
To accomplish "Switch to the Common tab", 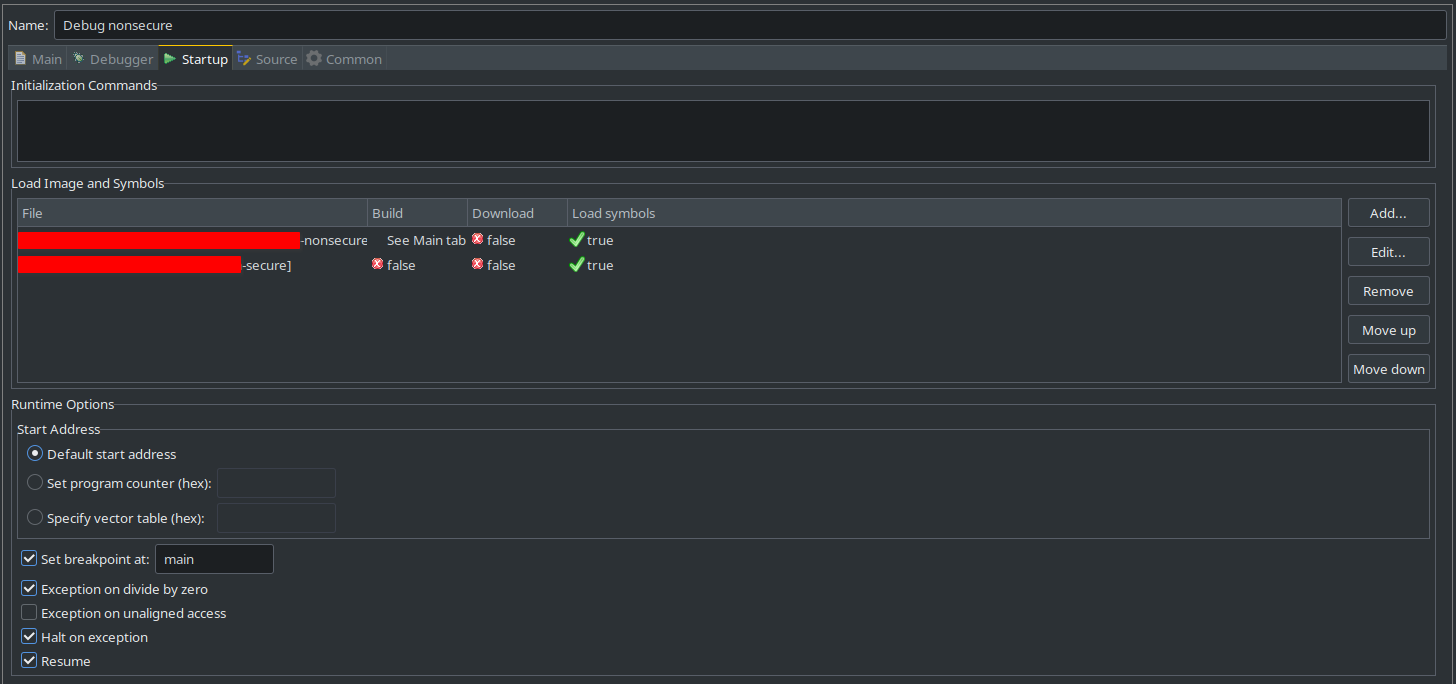I will (344, 58).
